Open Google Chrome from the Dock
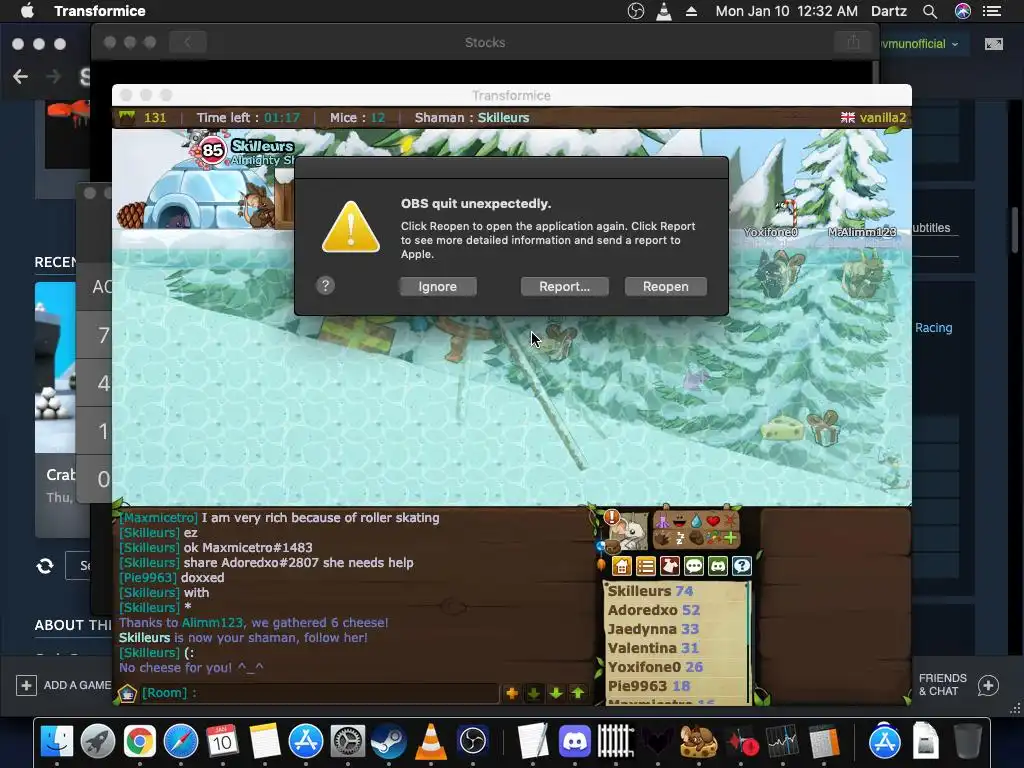The height and width of the screenshot is (768, 1024). (140, 742)
